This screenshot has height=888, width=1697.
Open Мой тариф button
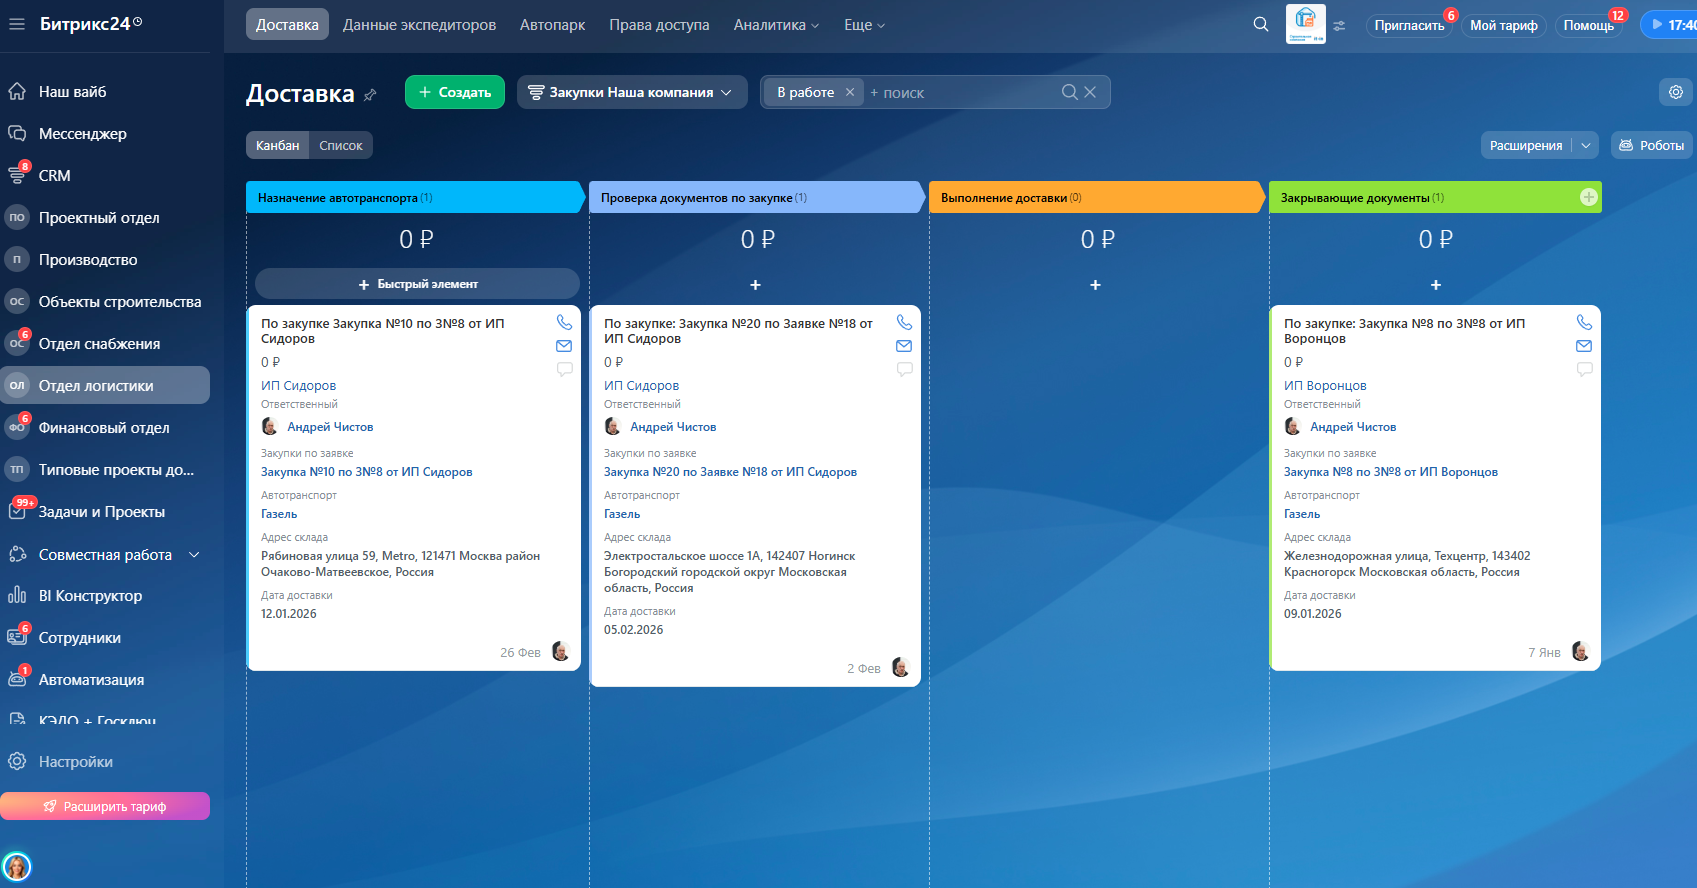click(x=1504, y=25)
